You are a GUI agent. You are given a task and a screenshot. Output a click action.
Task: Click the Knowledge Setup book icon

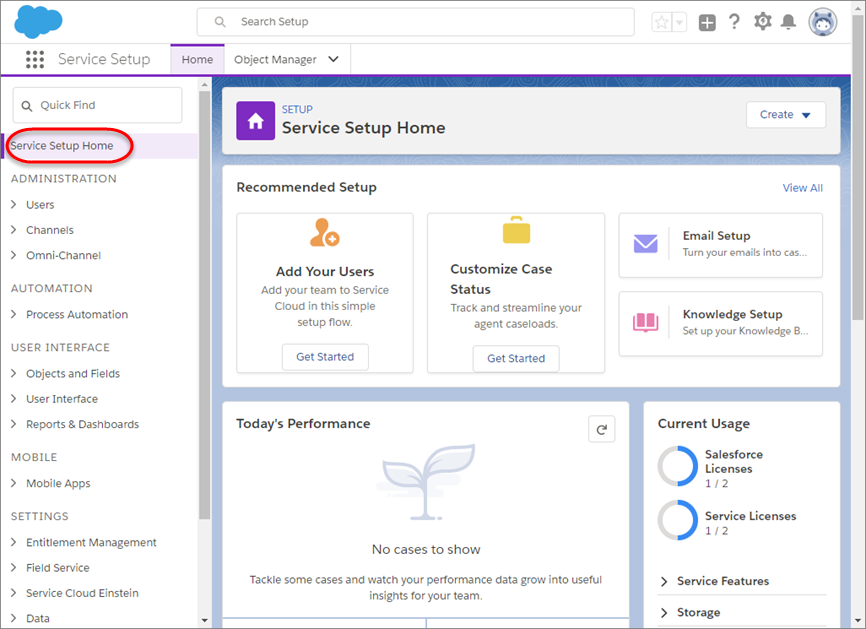coord(646,322)
